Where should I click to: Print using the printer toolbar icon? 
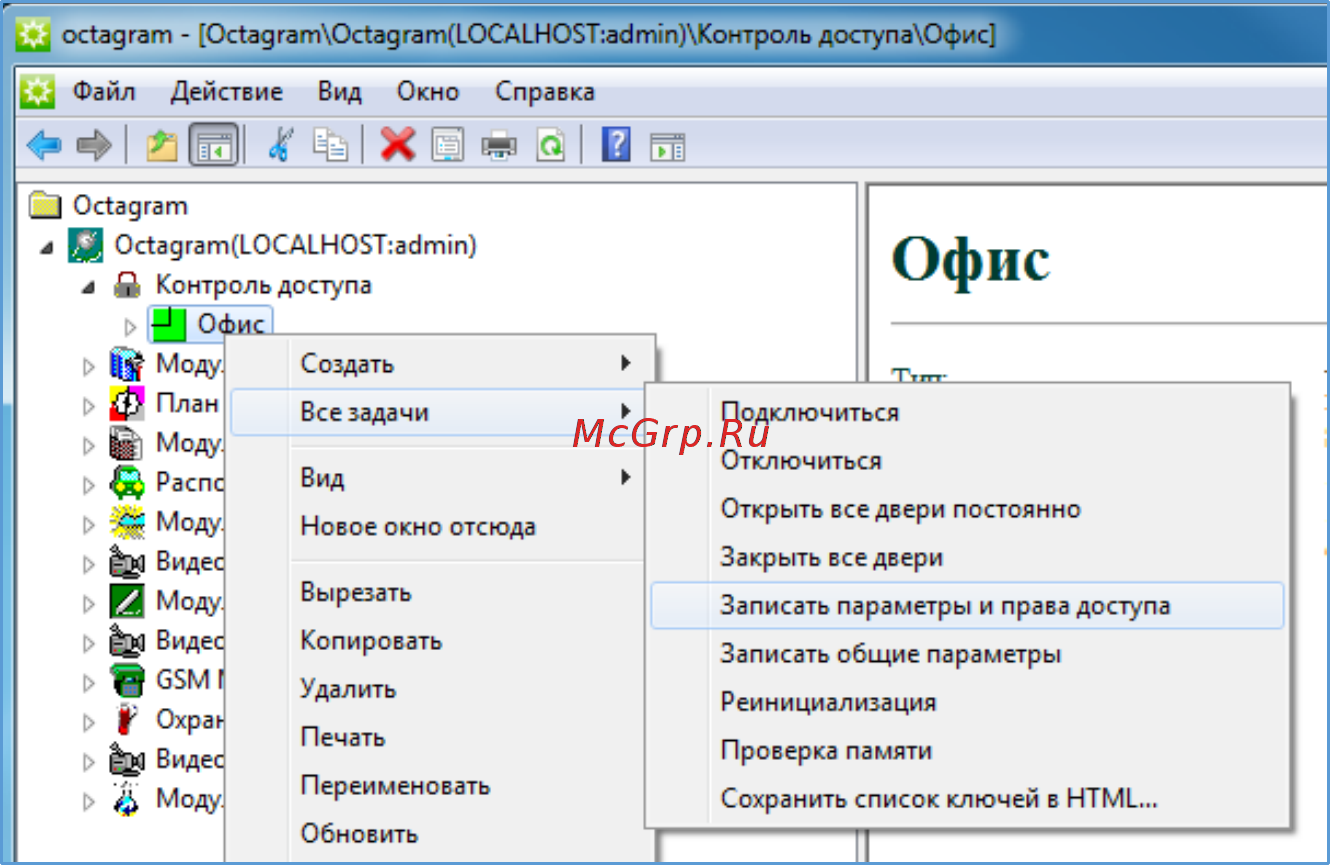pos(499,146)
